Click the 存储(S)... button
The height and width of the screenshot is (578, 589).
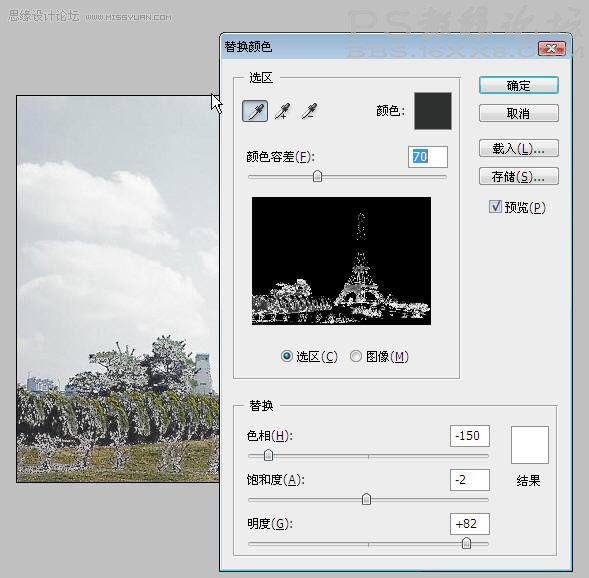pyautogui.click(x=519, y=176)
